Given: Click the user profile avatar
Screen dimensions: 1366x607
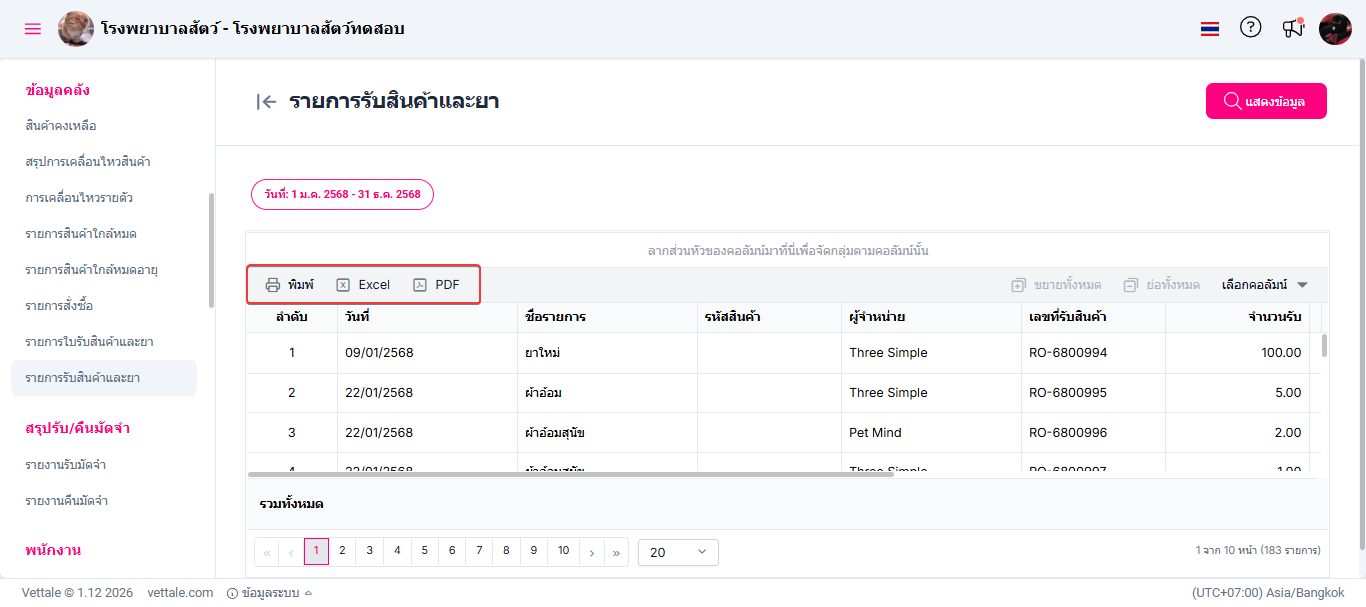Looking at the screenshot, I should 1335,29.
